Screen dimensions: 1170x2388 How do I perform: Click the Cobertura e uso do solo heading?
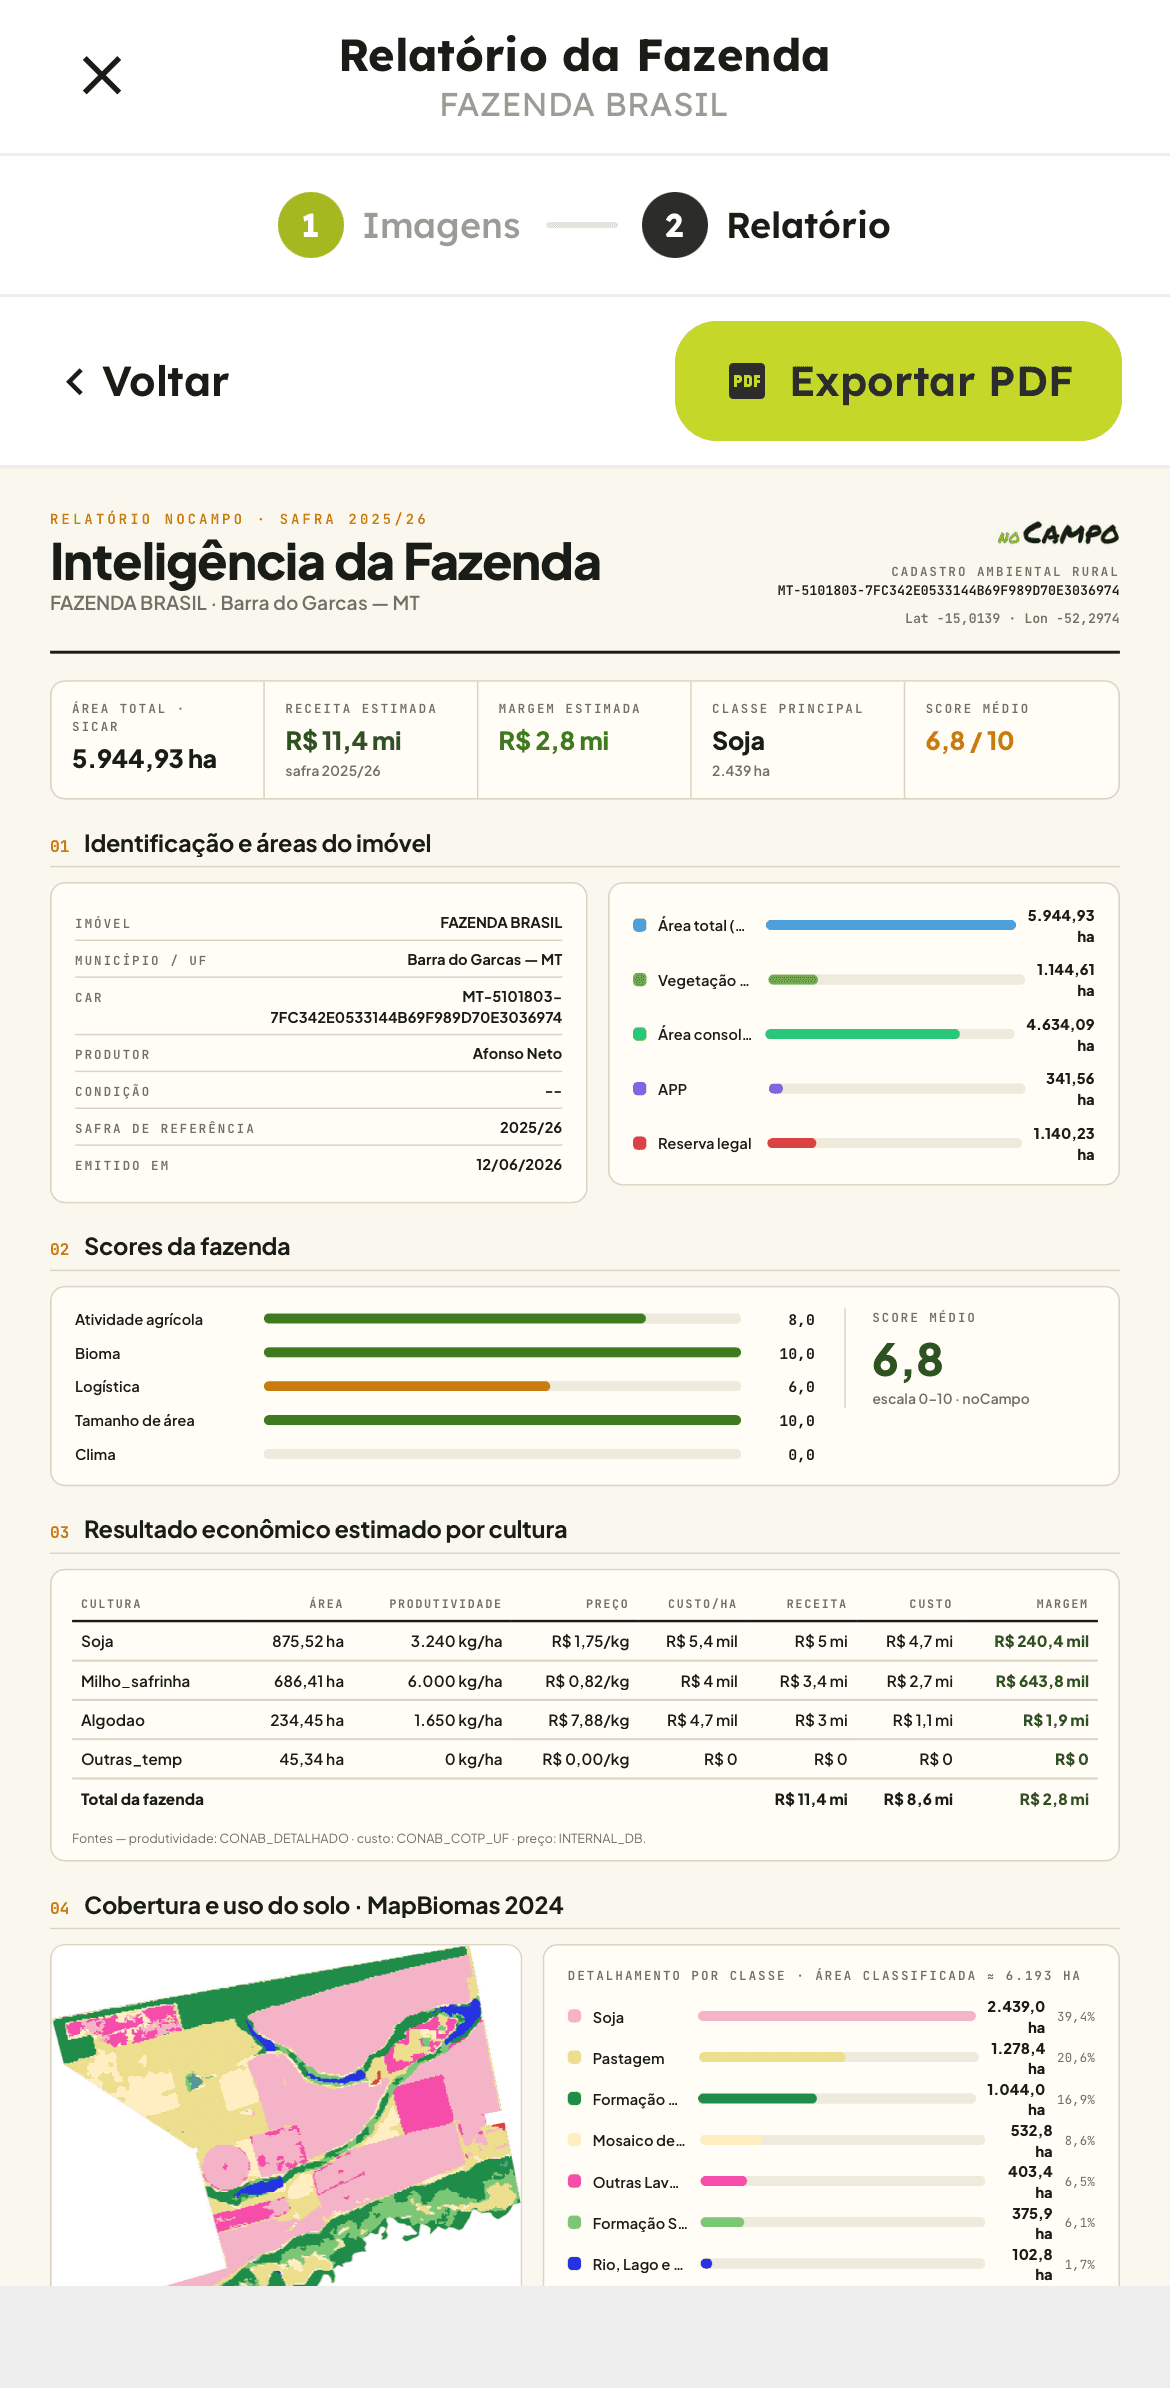click(323, 1906)
